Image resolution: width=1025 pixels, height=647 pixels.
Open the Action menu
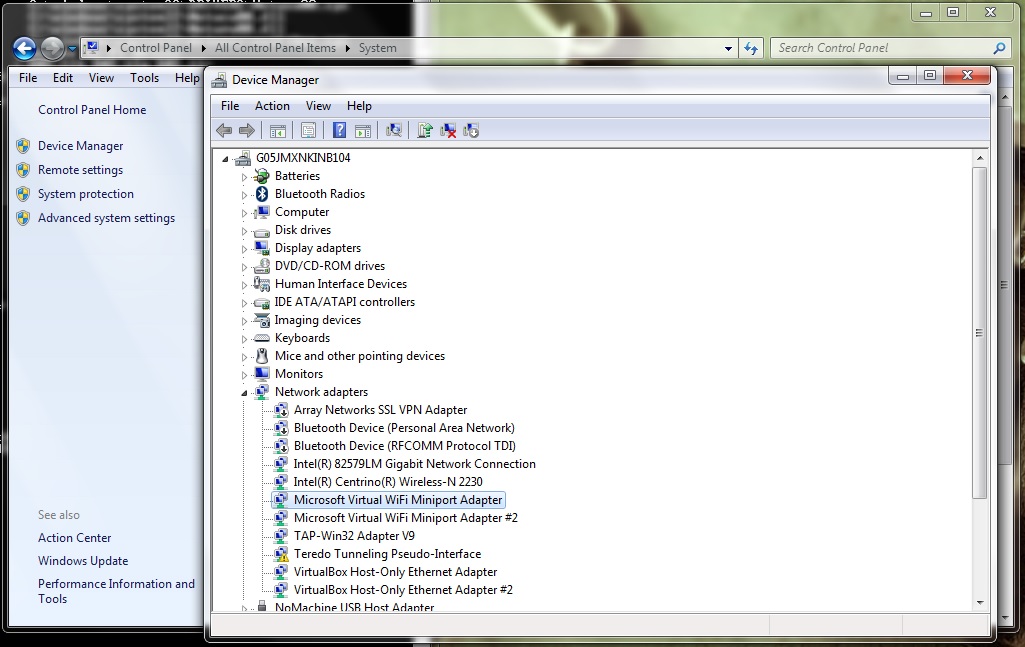pyautogui.click(x=272, y=105)
